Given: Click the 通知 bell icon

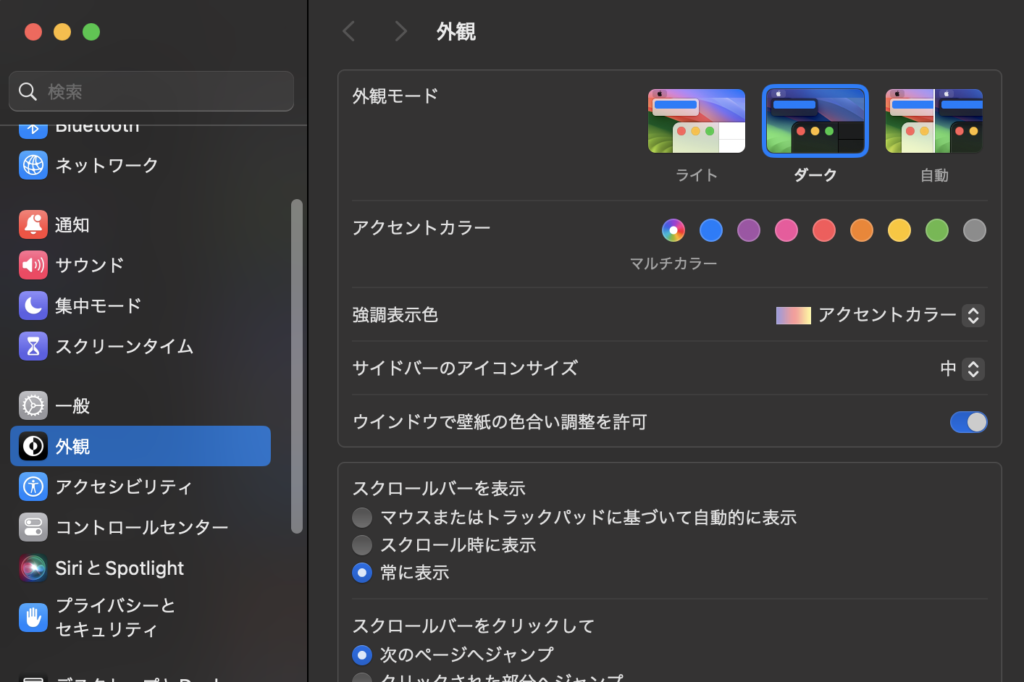Looking at the screenshot, I should [x=33, y=225].
